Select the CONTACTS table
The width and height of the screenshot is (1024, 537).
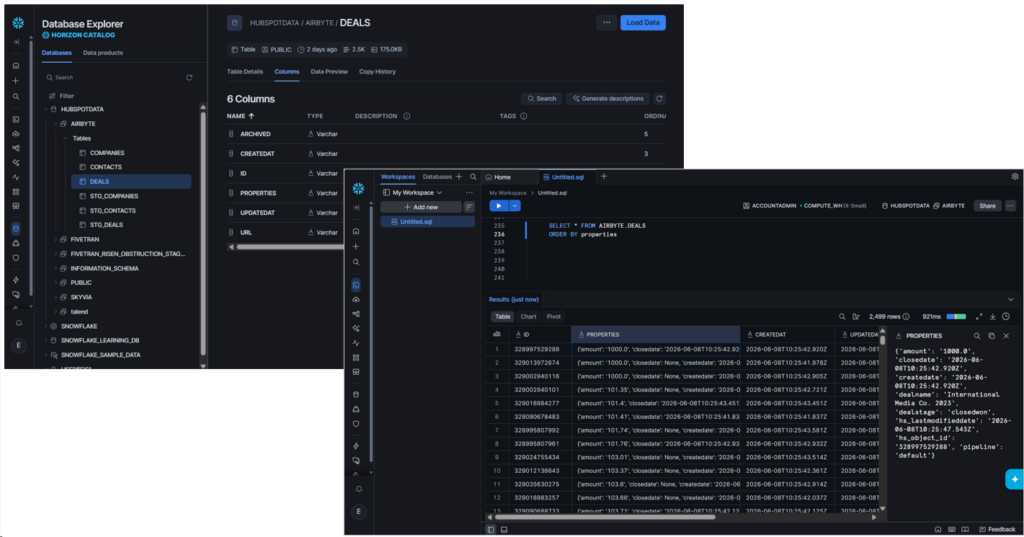point(106,167)
